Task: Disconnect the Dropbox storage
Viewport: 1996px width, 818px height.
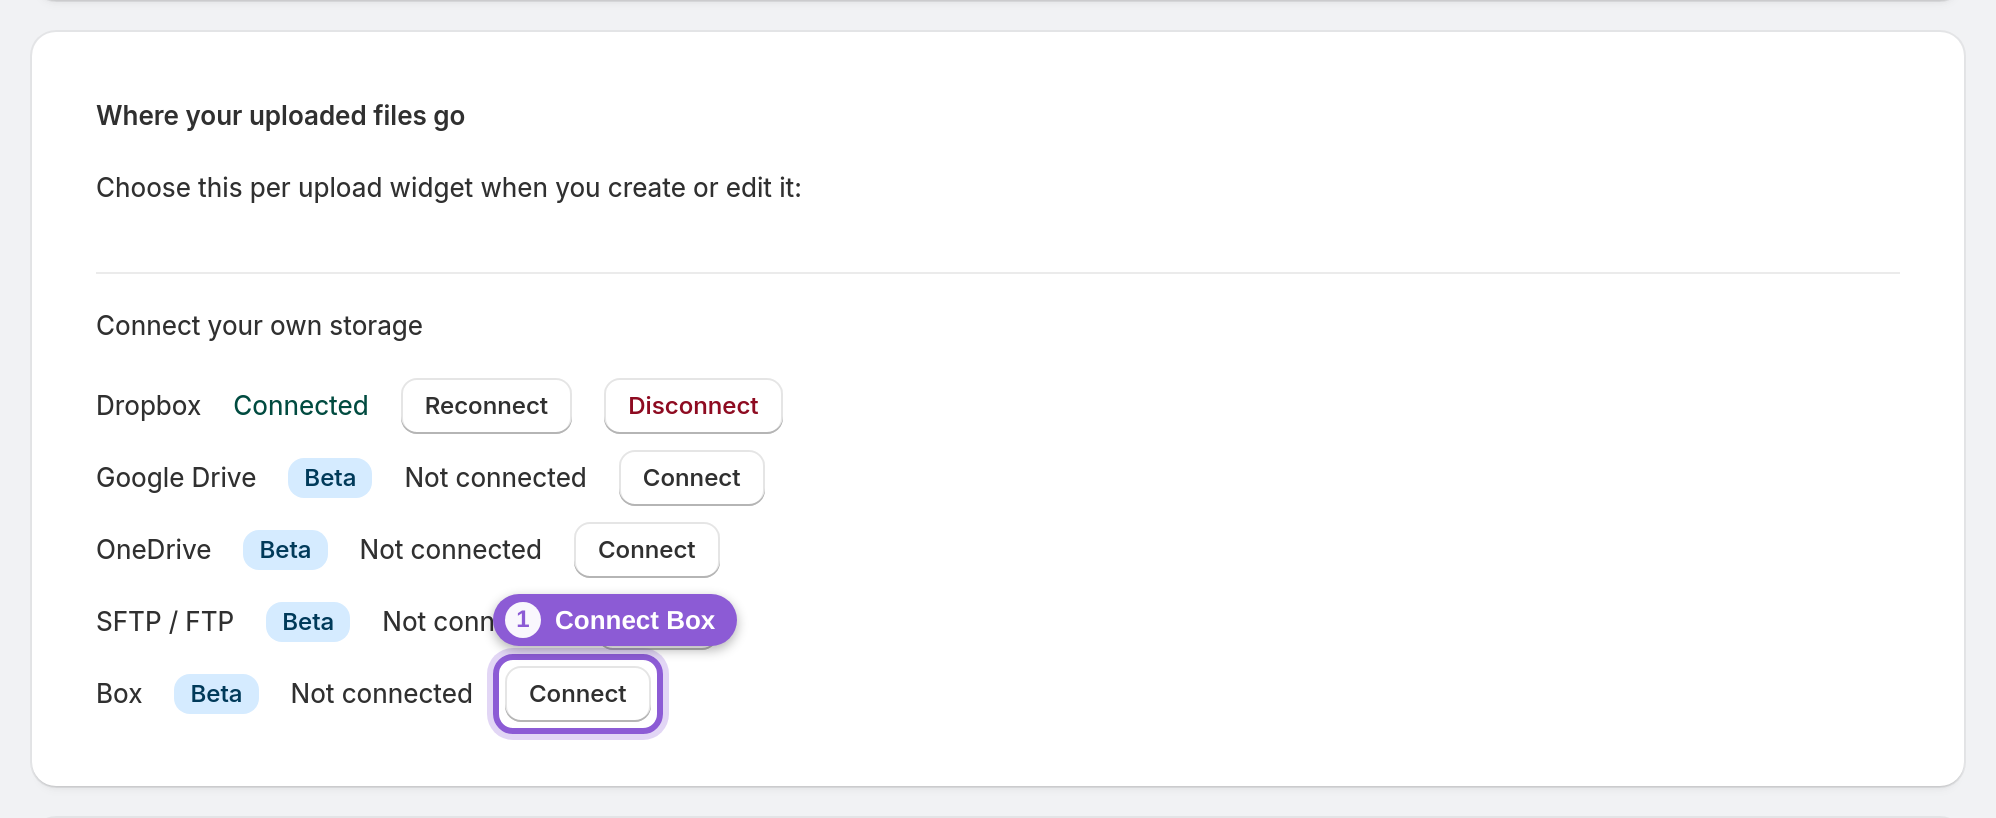Action: click(x=693, y=406)
